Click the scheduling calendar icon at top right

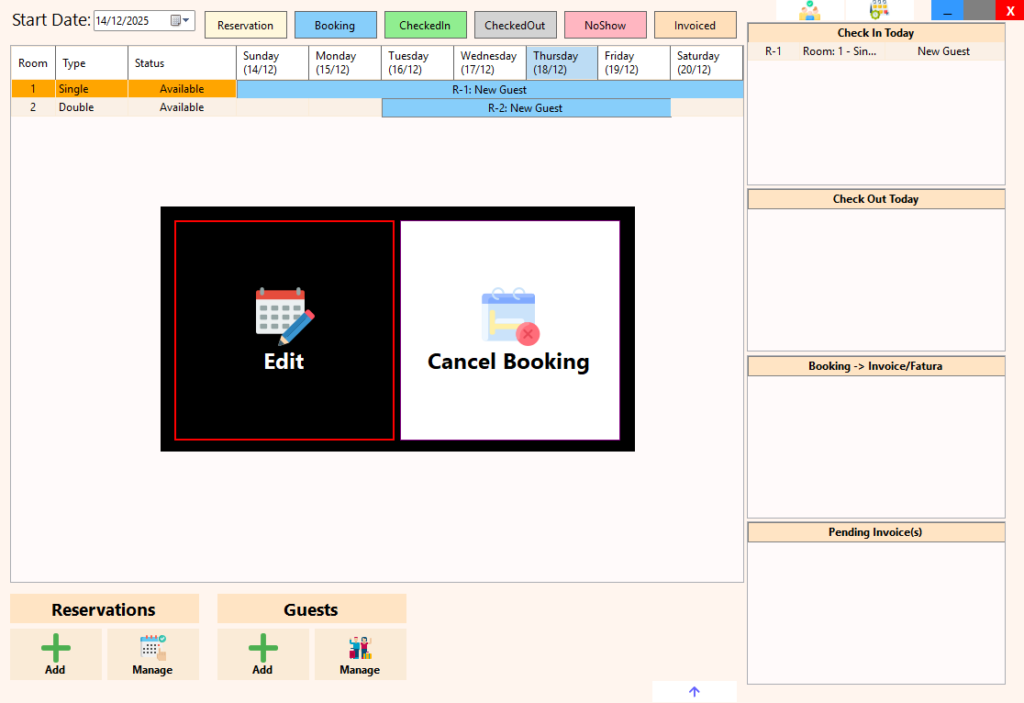click(880, 10)
